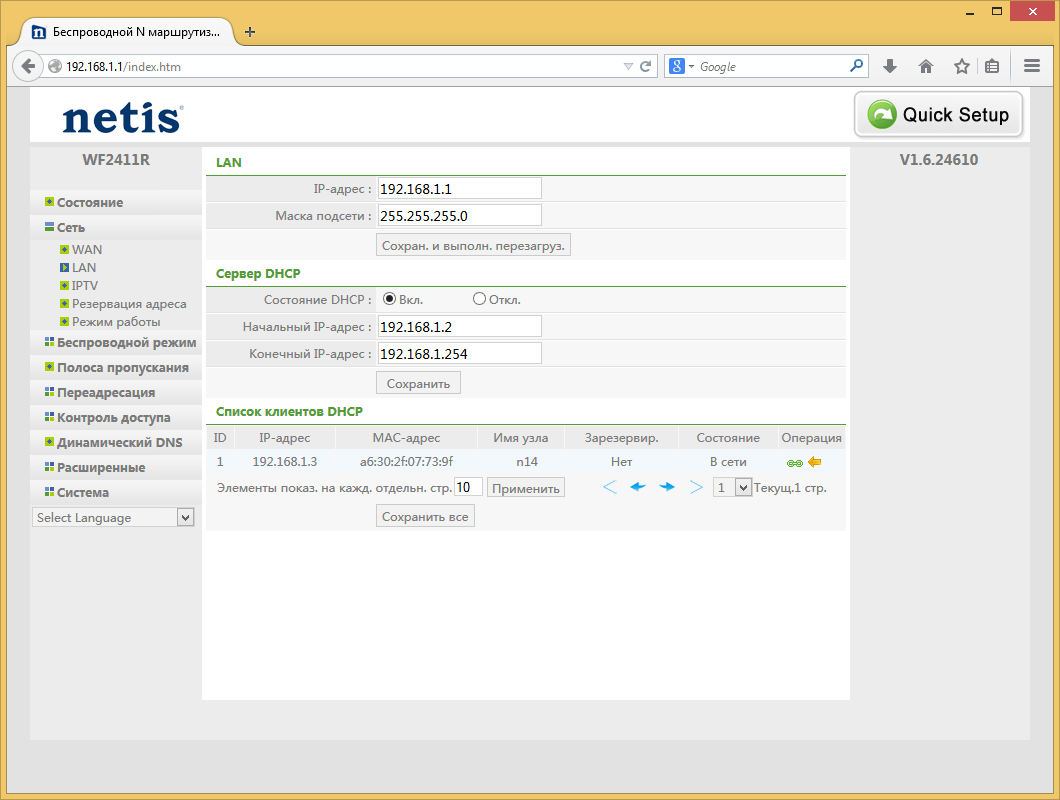Open the bookmarks list icon
The image size is (1060, 800).
coord(992,66)
